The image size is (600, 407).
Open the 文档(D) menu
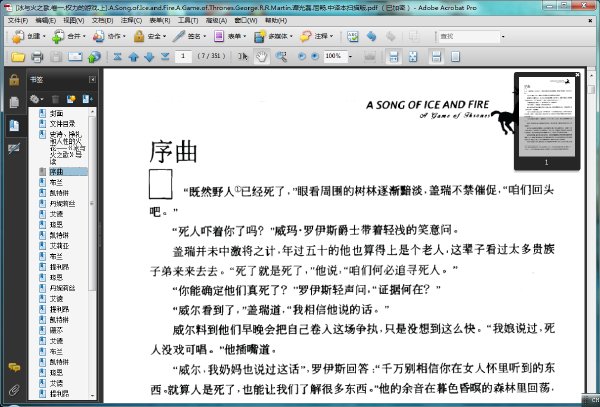pyautogui.click(x=102, y=20)
